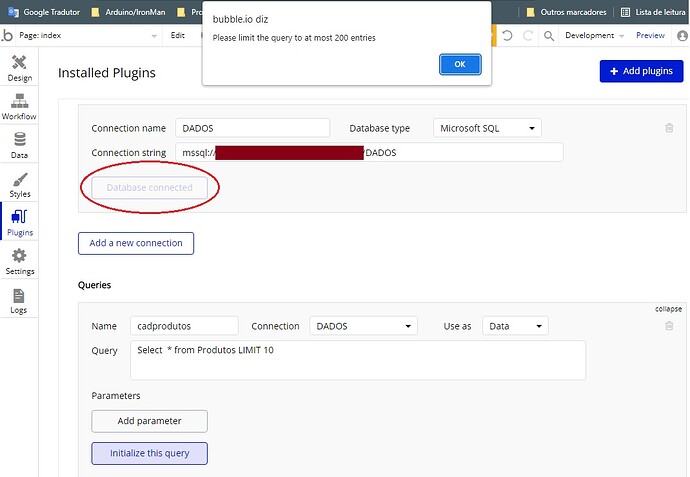This screenshot has width=690, height=477.
Task: Click the Bubble logo icon
Action: (x=7, y=35)
